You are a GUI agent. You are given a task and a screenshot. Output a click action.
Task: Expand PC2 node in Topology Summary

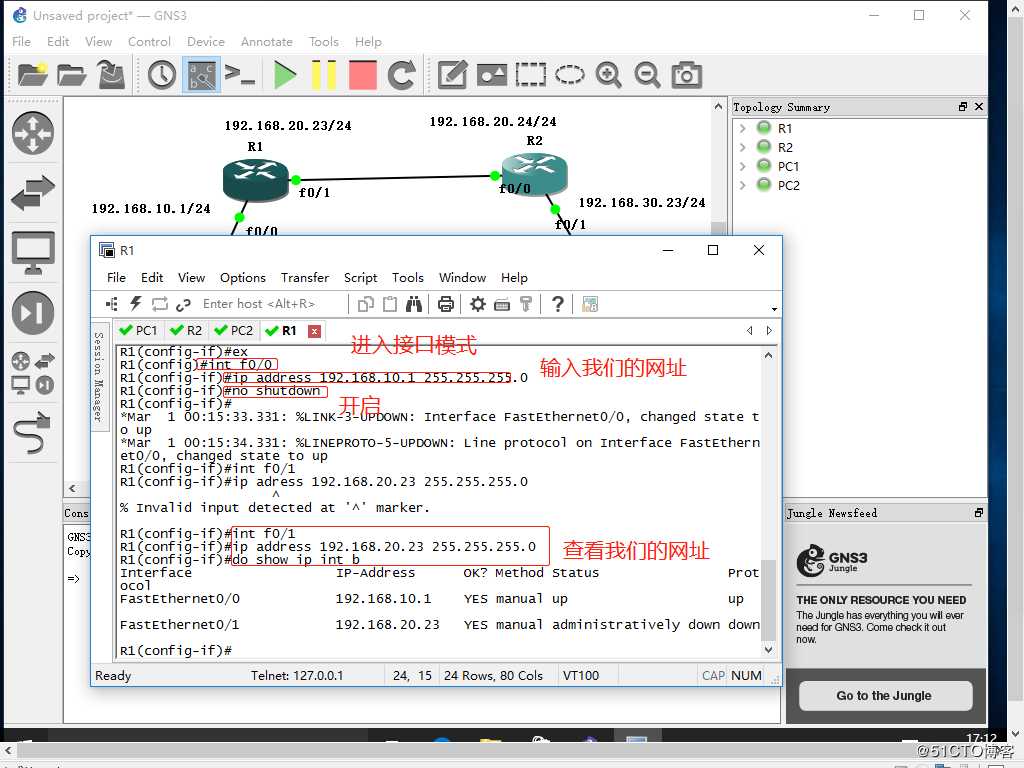tap(743, 185)
